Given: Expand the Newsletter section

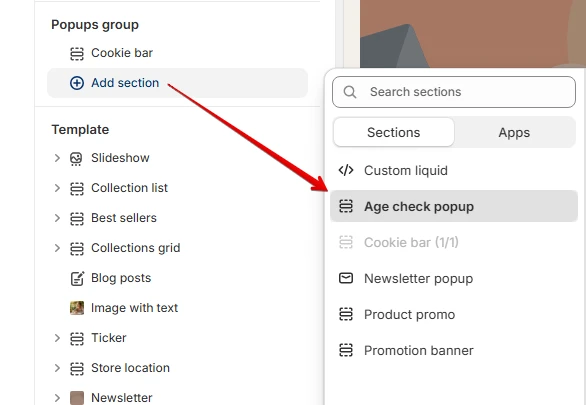Looking at the screenshot, I should coord(57,398).
